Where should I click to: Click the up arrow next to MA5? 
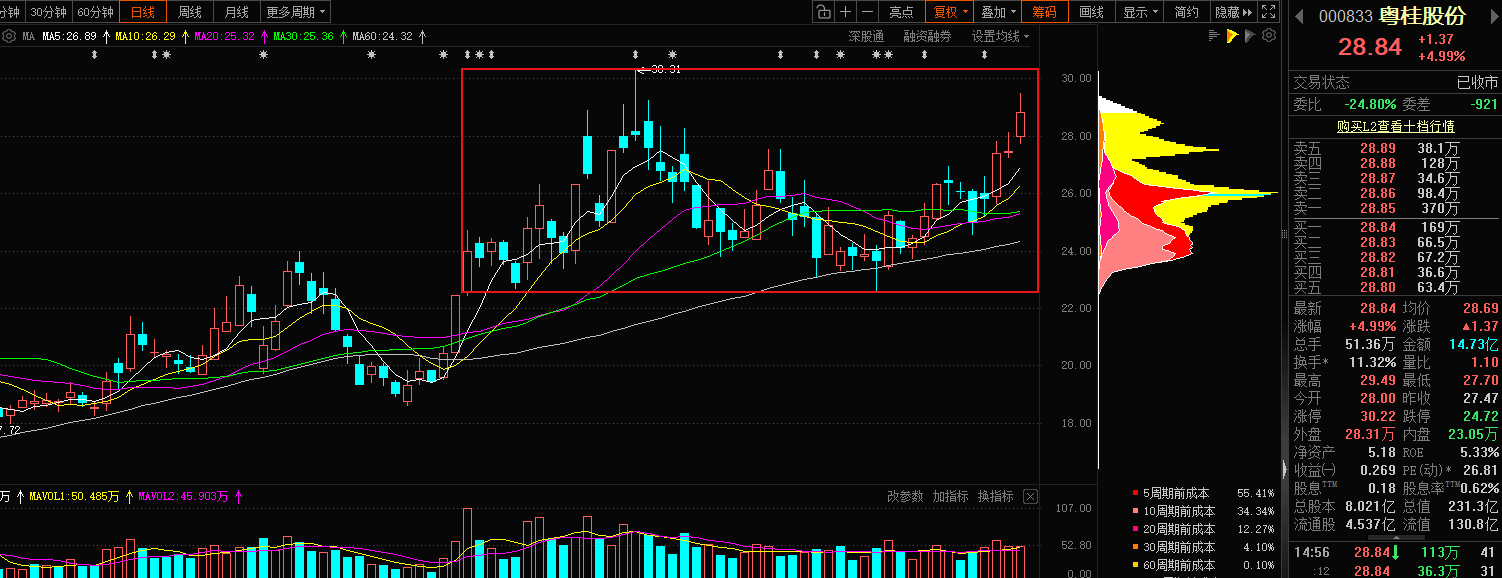106,36
